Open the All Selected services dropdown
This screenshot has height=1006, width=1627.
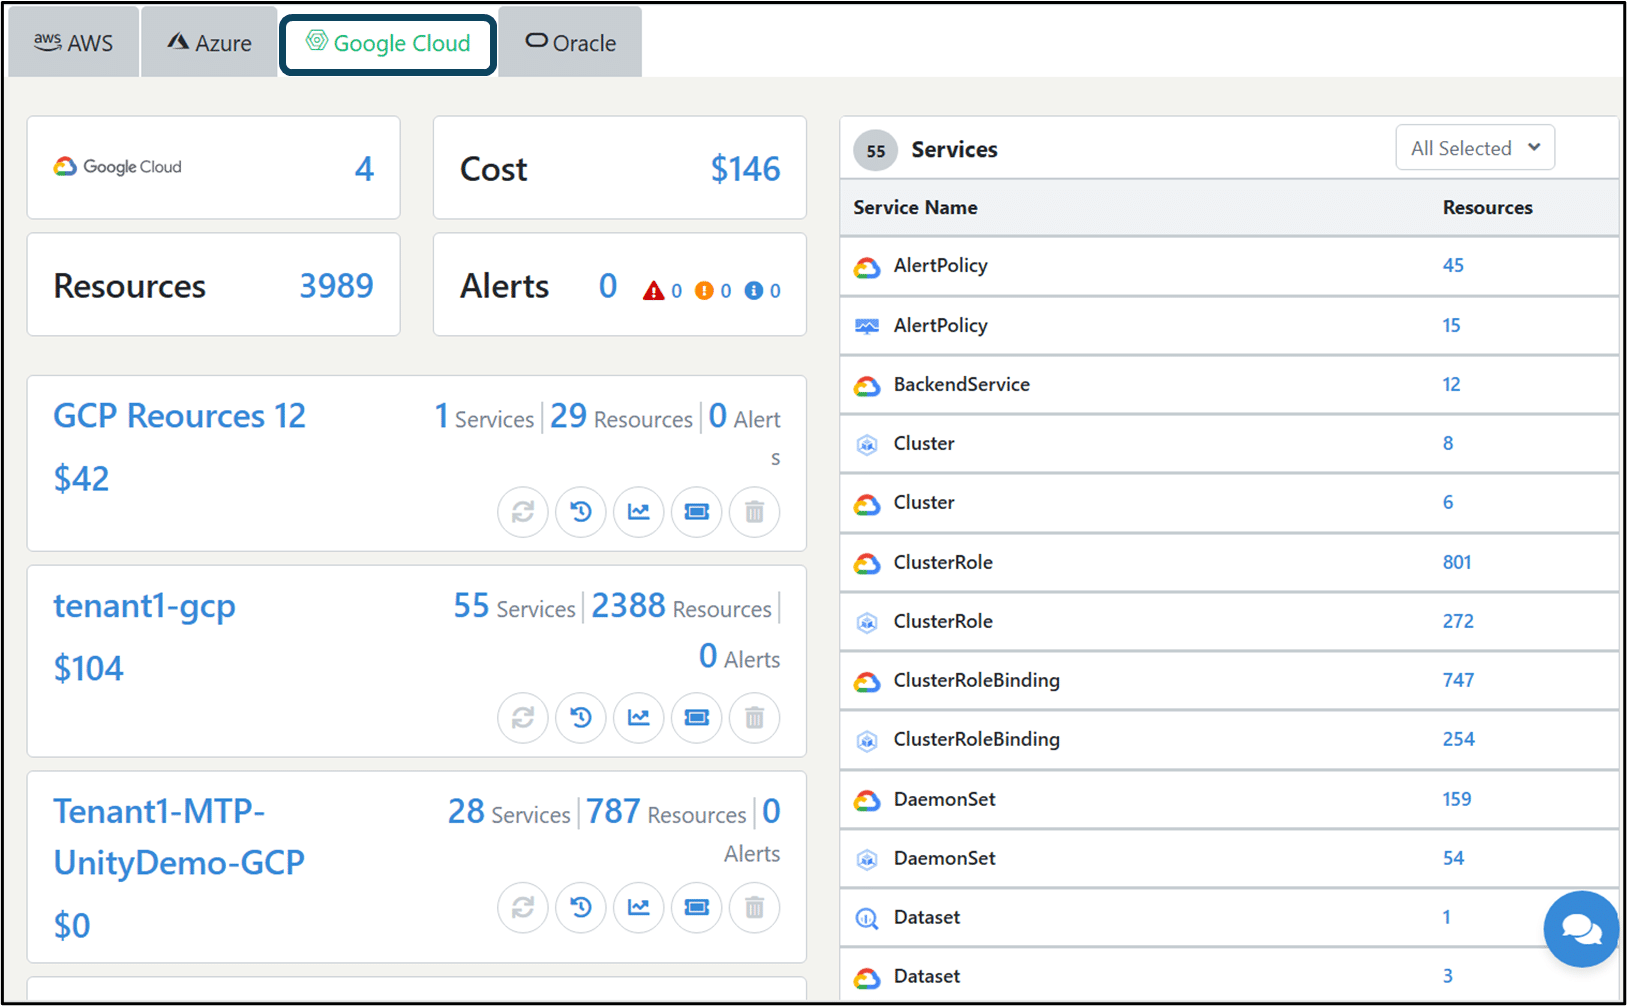1475,148
